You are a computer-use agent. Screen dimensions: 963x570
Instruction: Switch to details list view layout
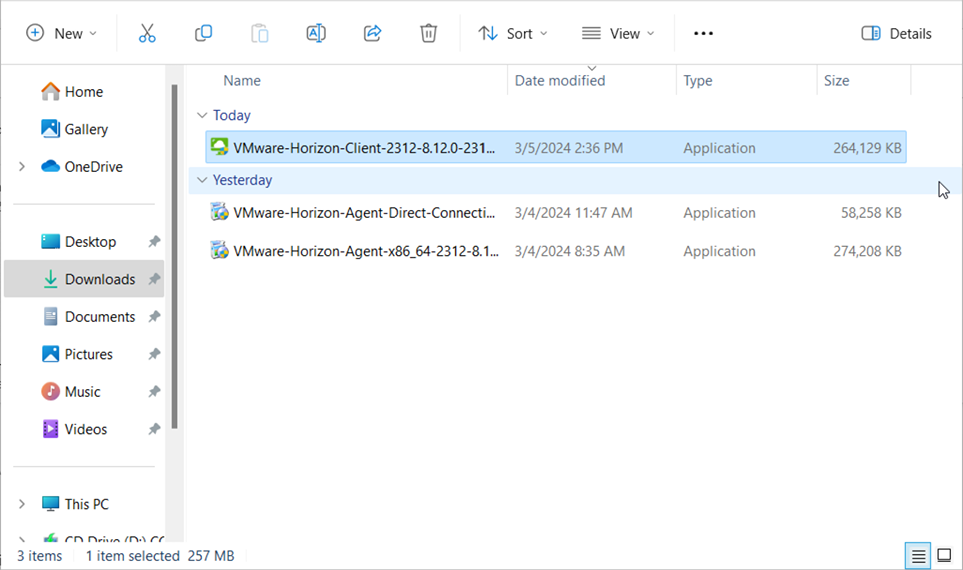[917, 556]
